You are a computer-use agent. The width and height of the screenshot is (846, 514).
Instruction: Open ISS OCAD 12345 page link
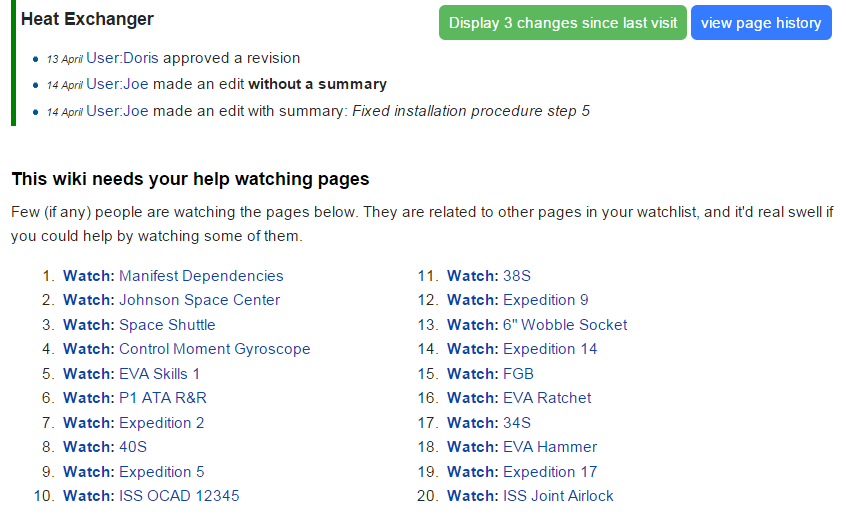click(179, 496)
